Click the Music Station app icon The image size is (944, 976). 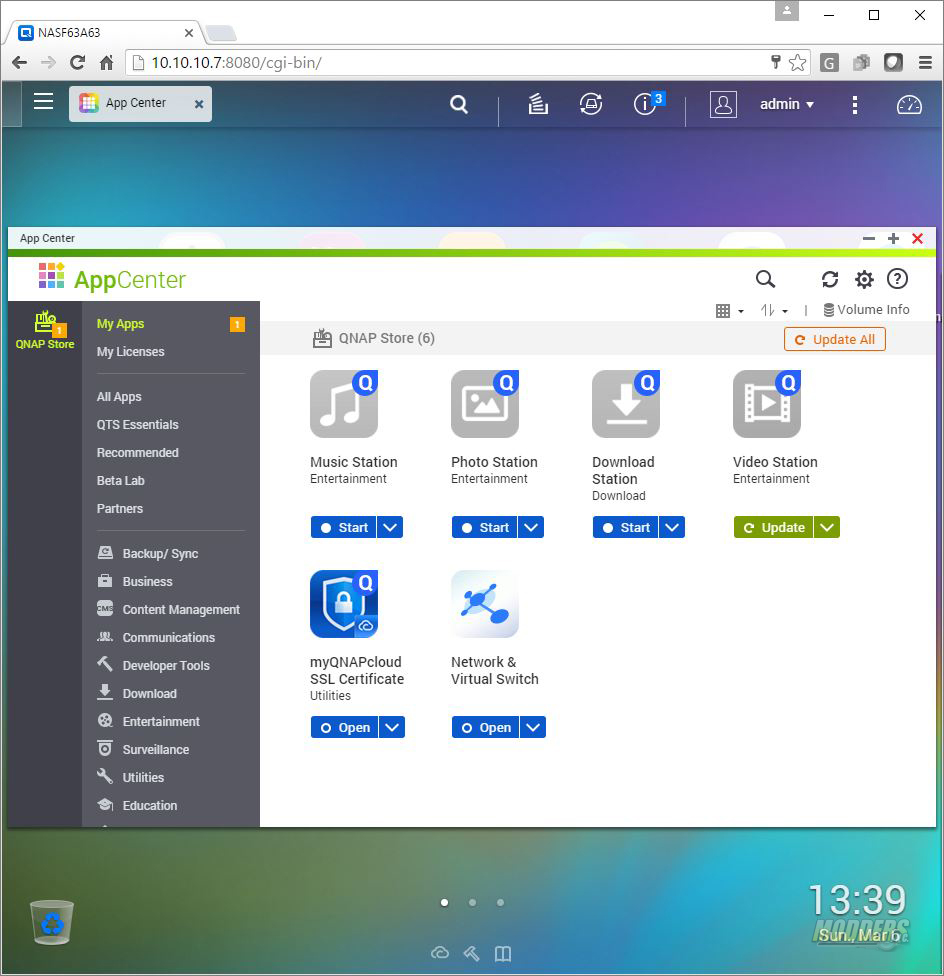343,403
